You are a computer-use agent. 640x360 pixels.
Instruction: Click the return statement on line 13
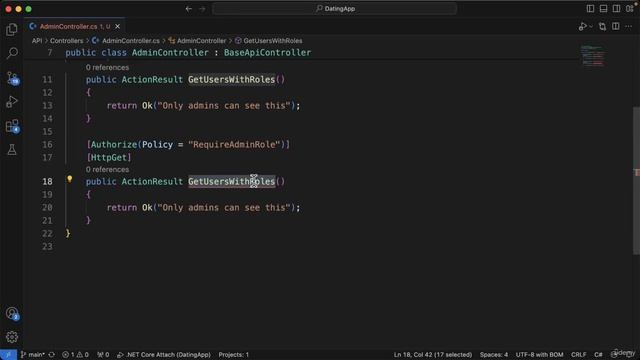click(x=203, y=106)
